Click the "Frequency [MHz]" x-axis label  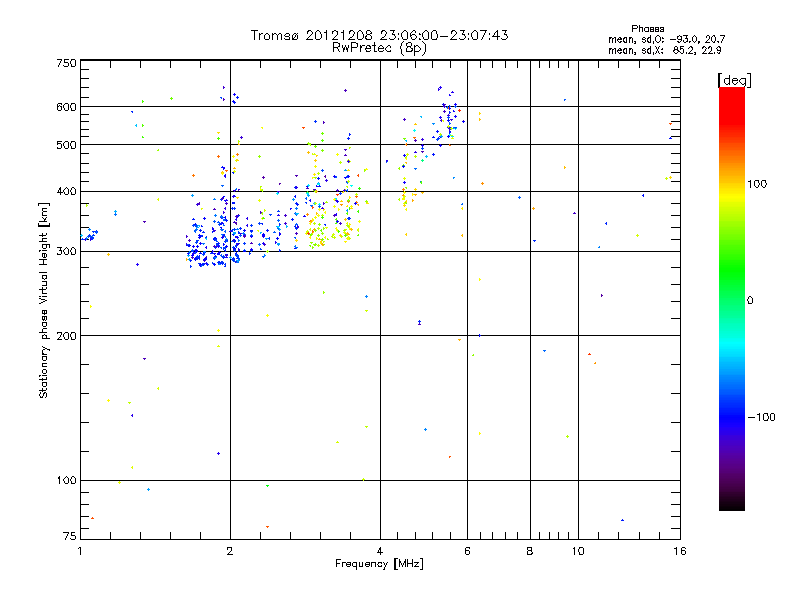tap(379, 565)
